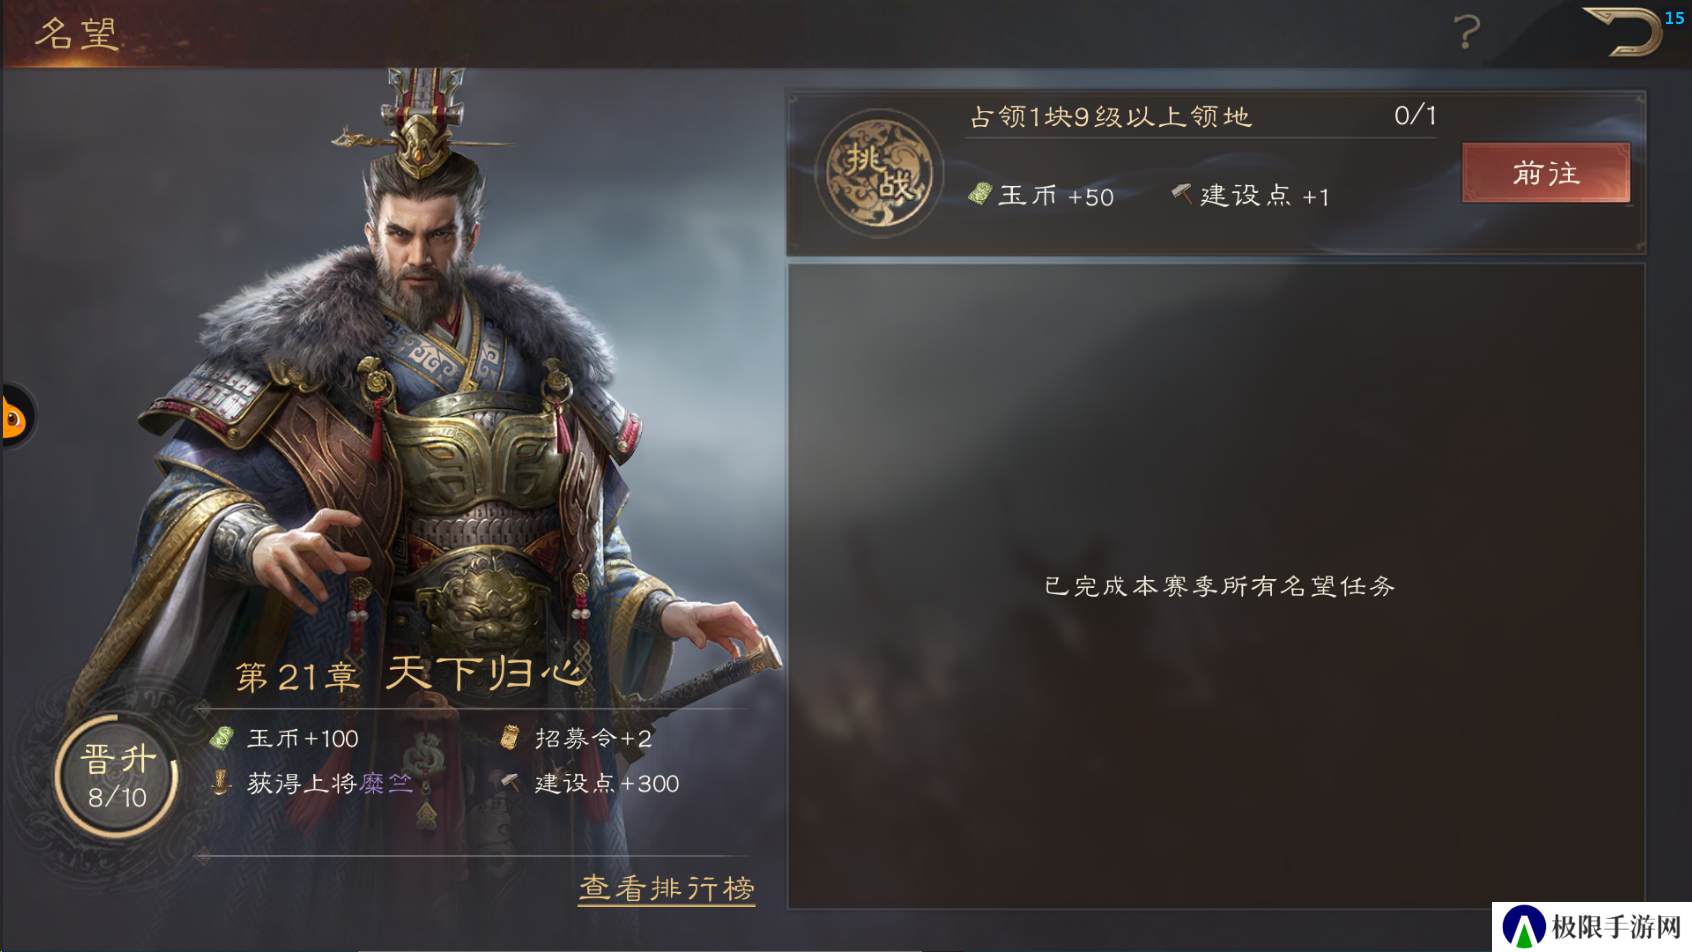This screenshot has width=1692, height=952.
Task: Open the question mark help icon
Action: (x=1466, y=32)
